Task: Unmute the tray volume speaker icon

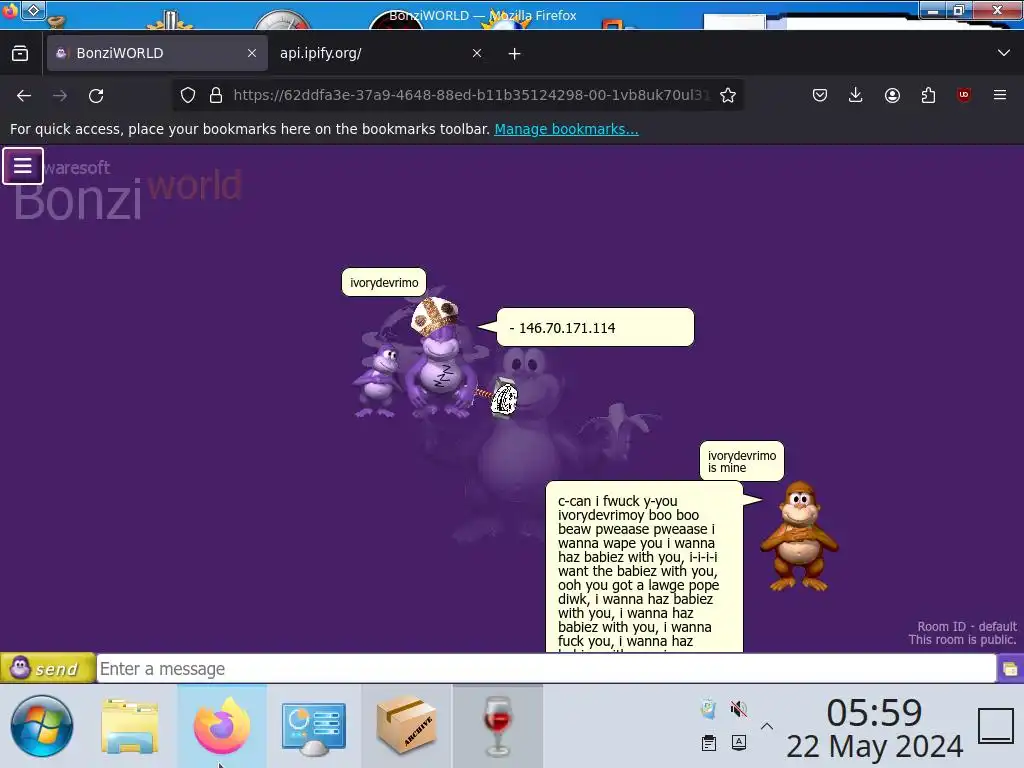Action: point(739,709)
